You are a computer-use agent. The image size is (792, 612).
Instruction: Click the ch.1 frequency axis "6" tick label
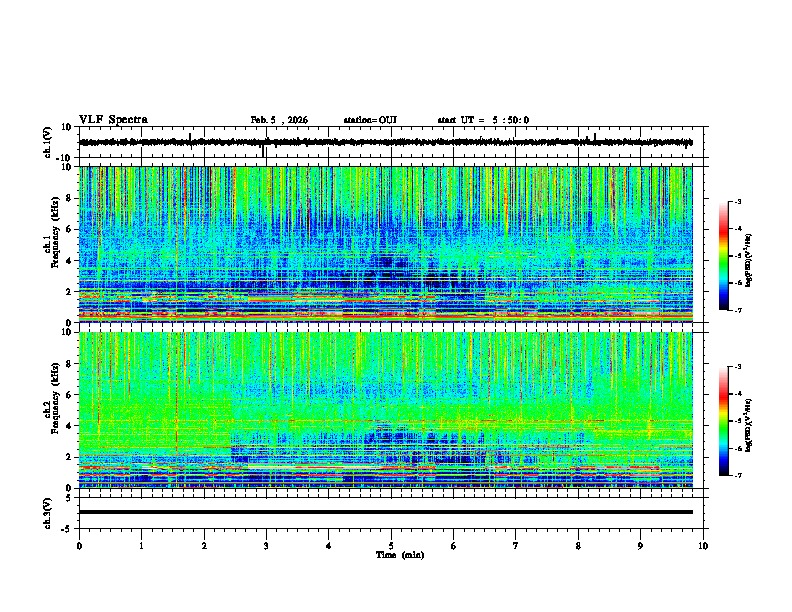pos(70,229)
